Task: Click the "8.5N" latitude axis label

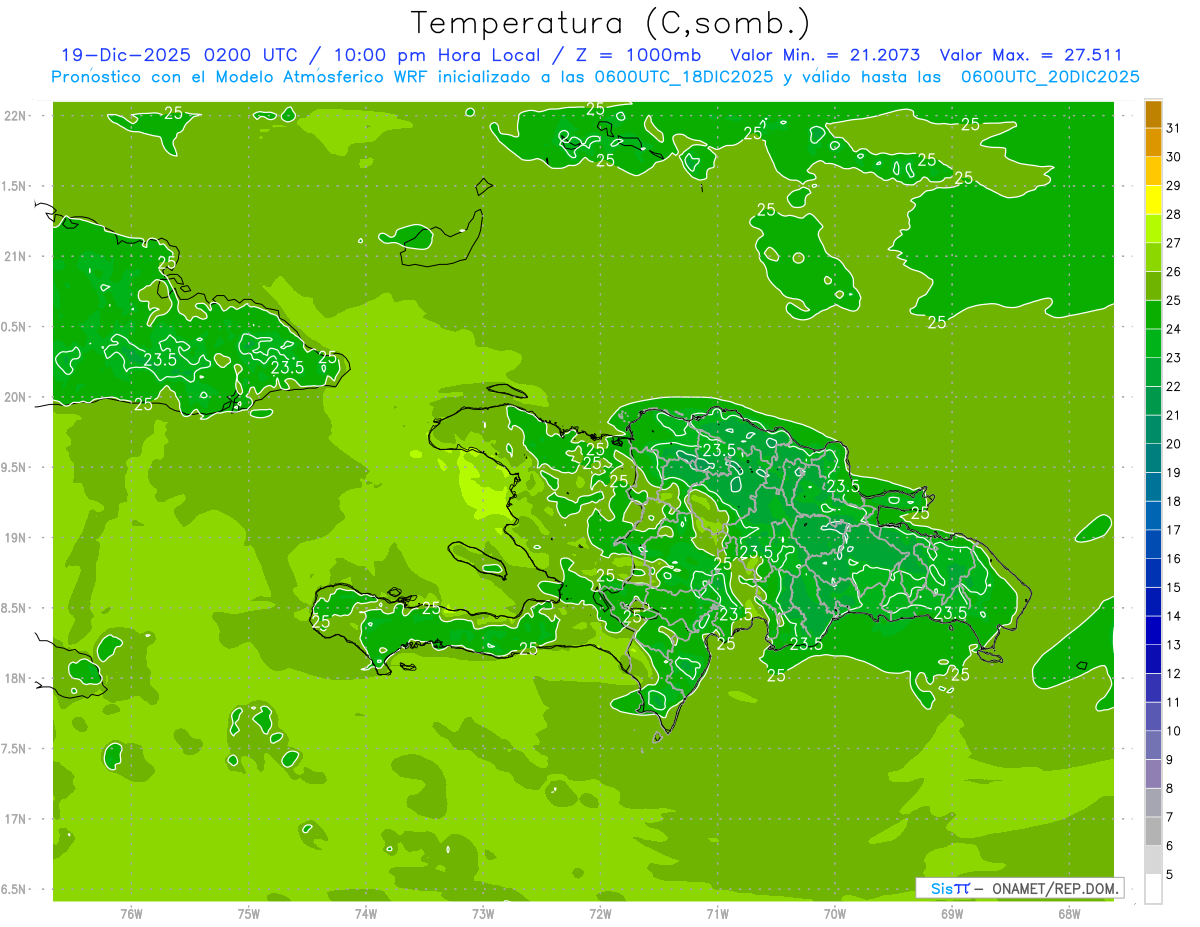Action: point(15,608)
